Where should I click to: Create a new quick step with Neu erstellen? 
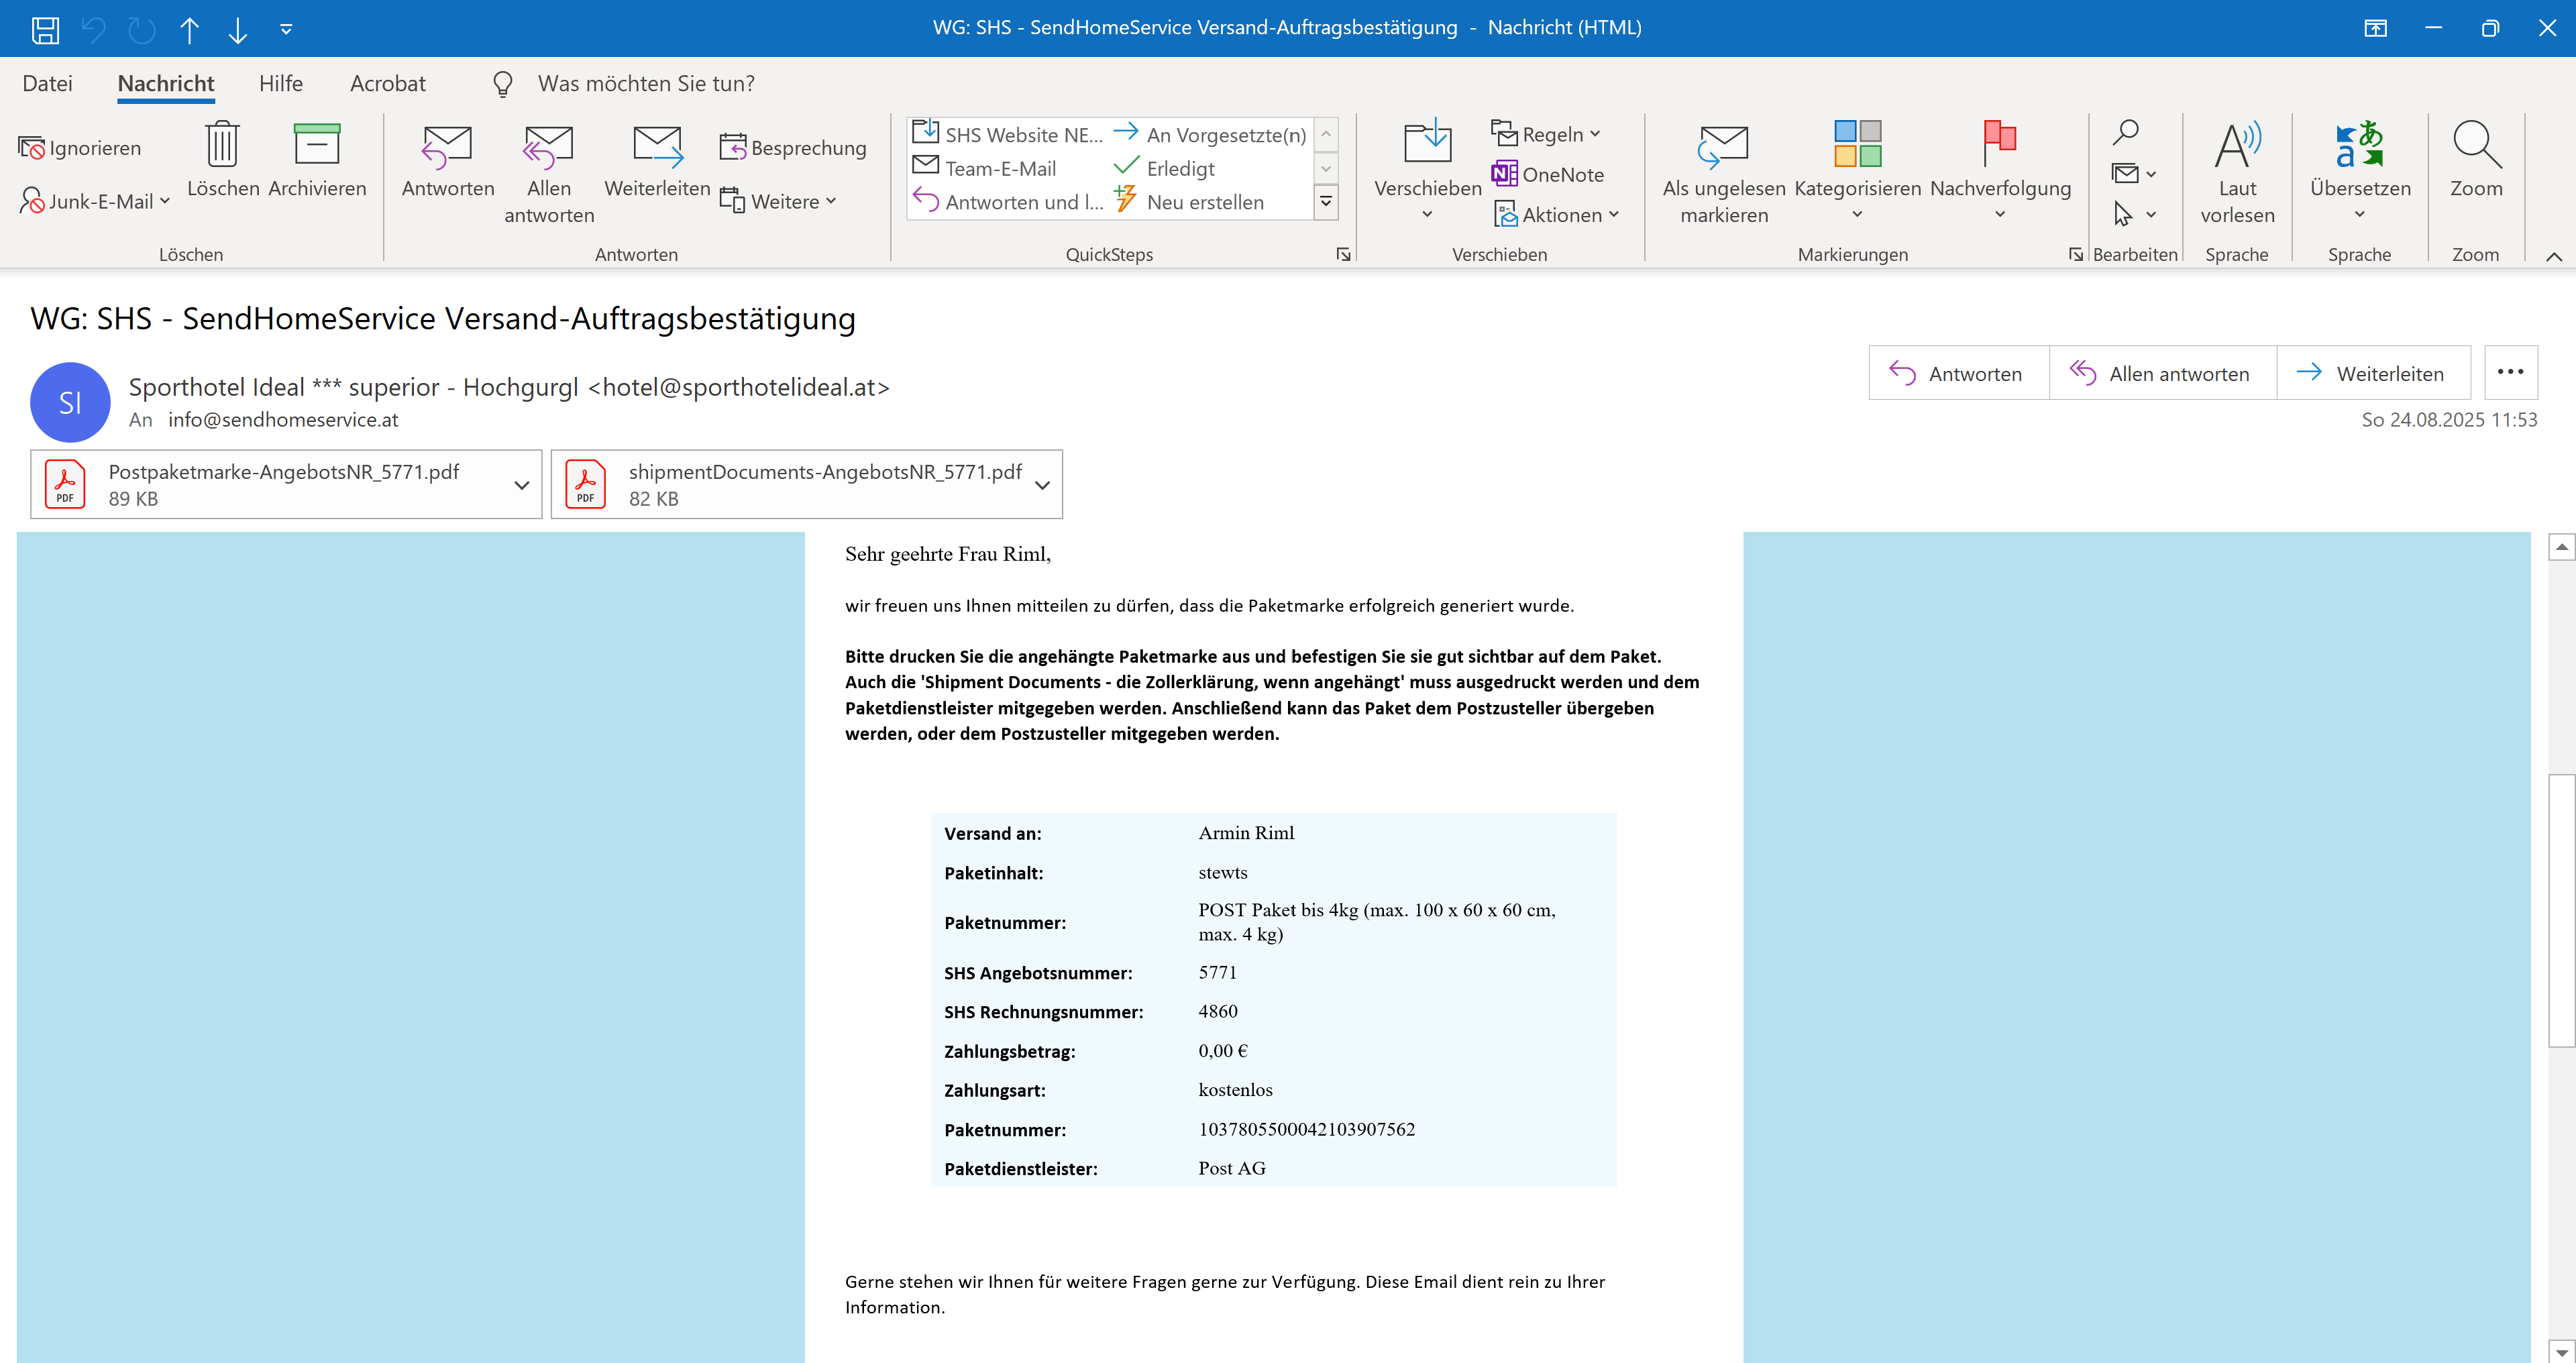click(1189, 201)
